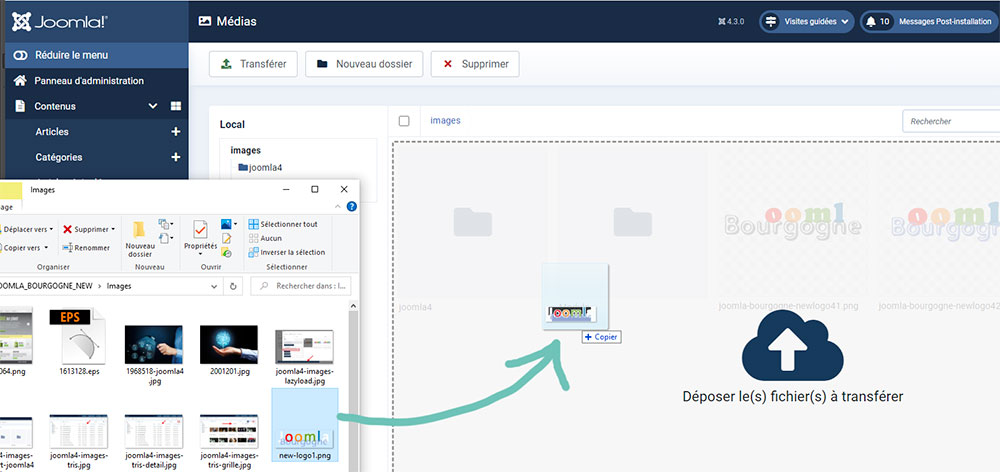Click the Propriétés icon in Explorer ribbon
The height and width of the screenshot is (472, 1000).
[200, 229]
